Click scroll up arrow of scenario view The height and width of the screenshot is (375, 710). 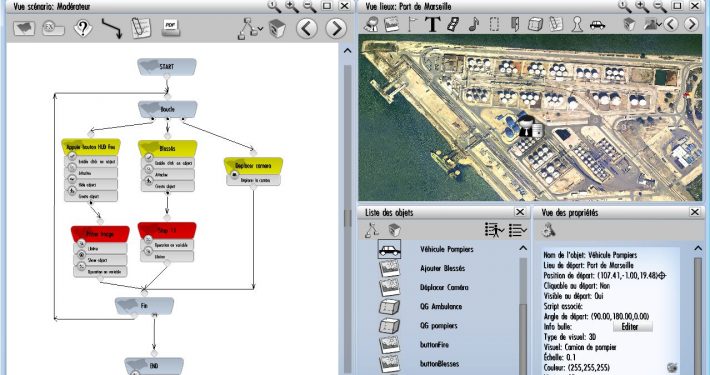[x=347, y=51]
